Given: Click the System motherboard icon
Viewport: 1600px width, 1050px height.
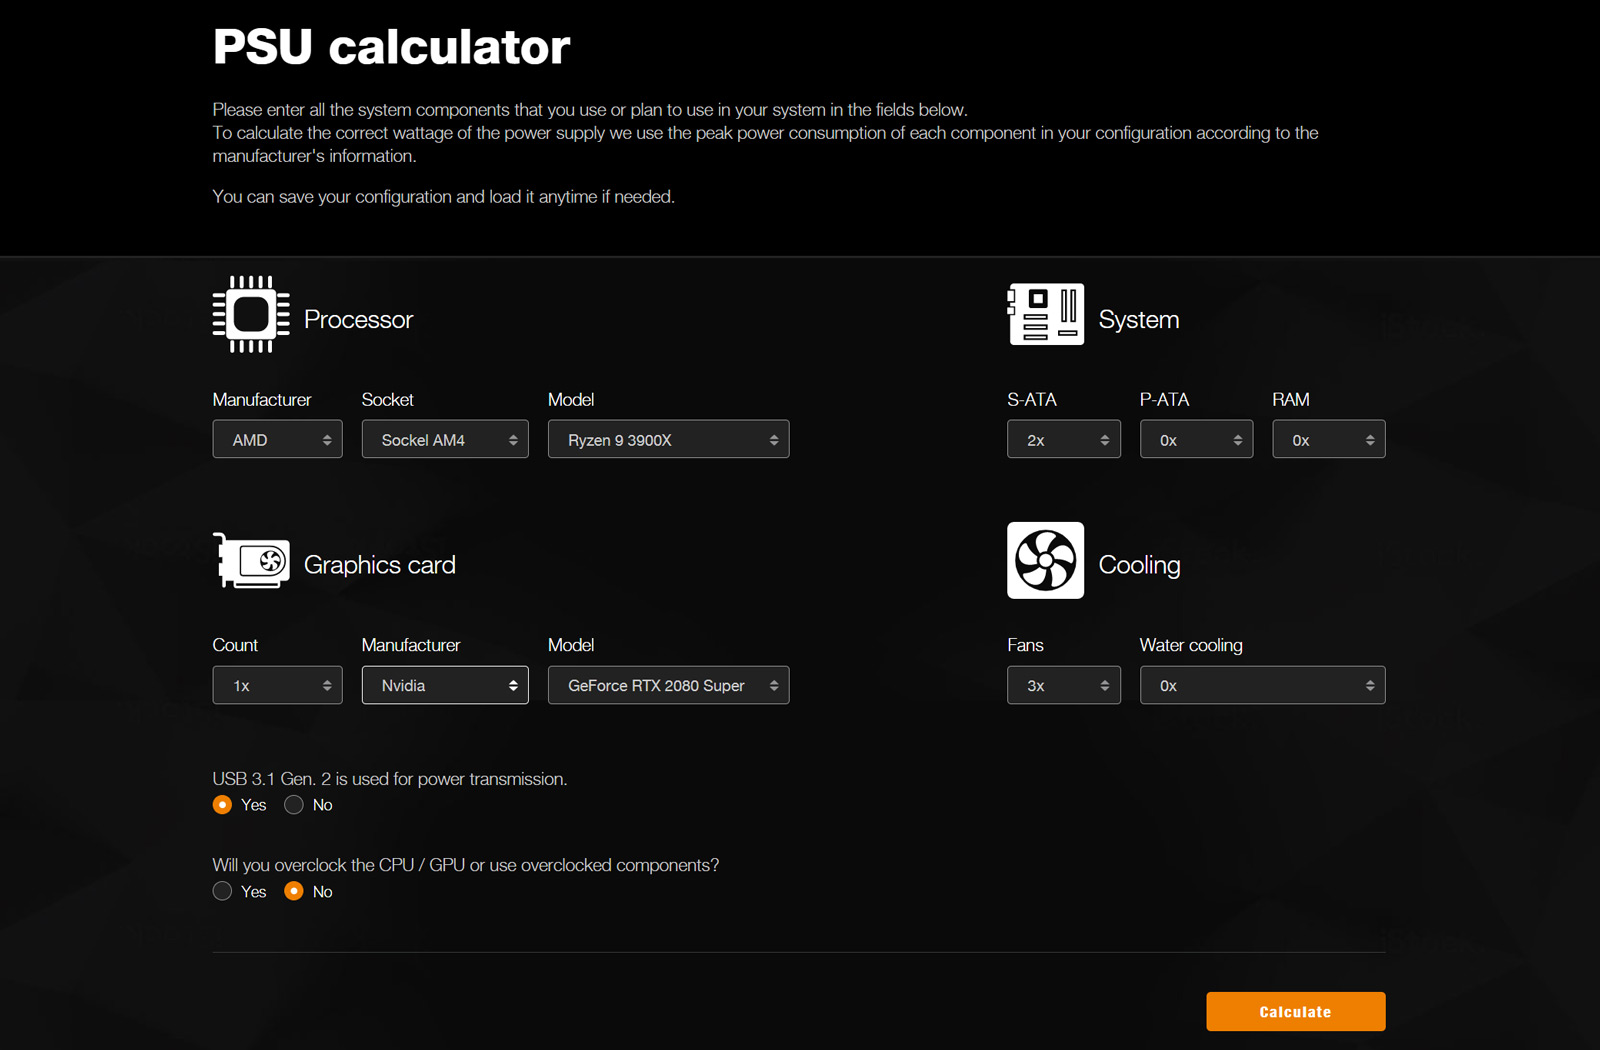Looking at the screenshot, I should tap(1045, 314).
